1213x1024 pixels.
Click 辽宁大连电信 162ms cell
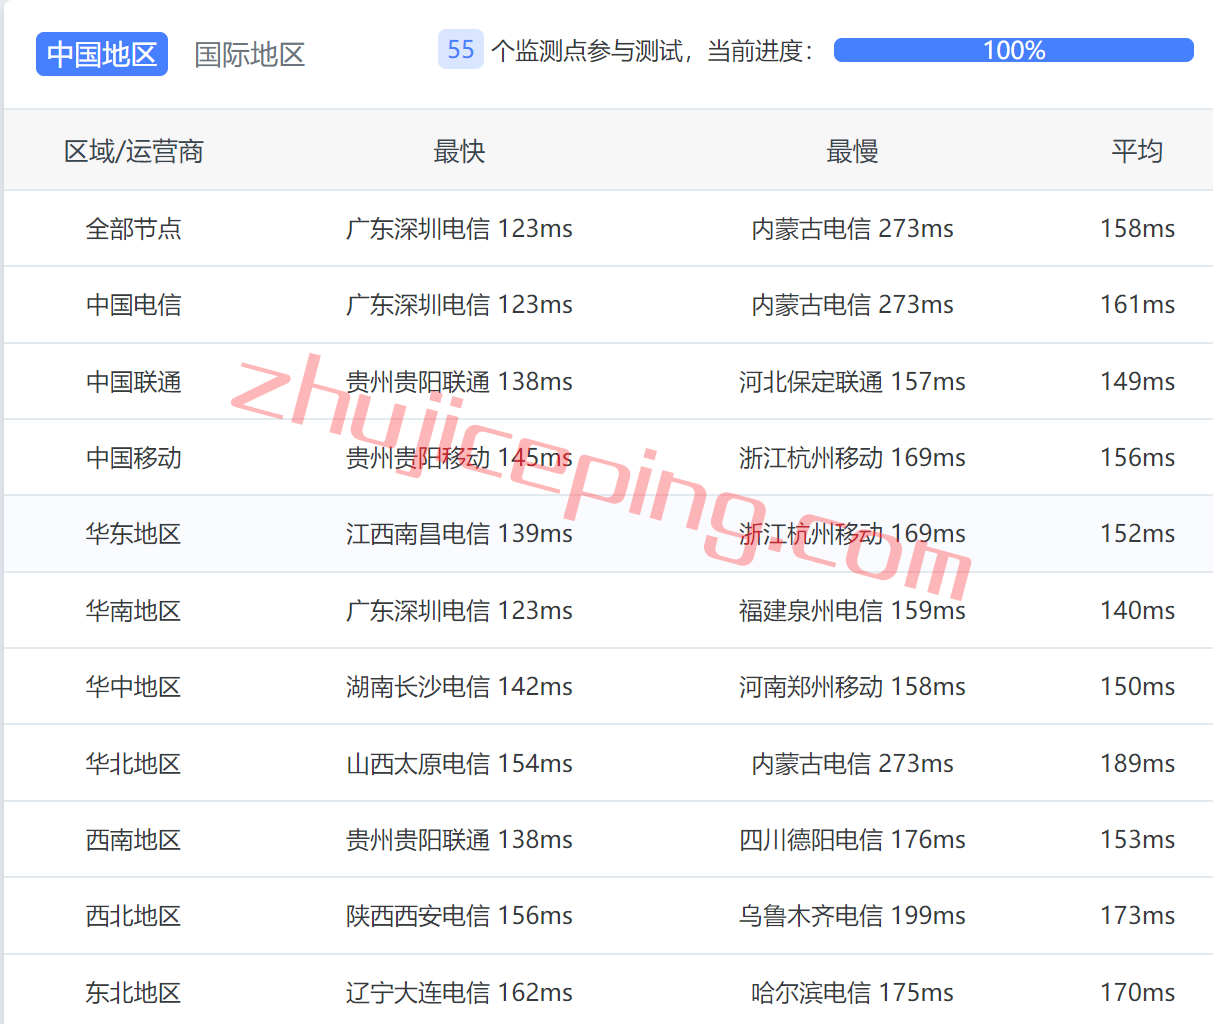459,992
